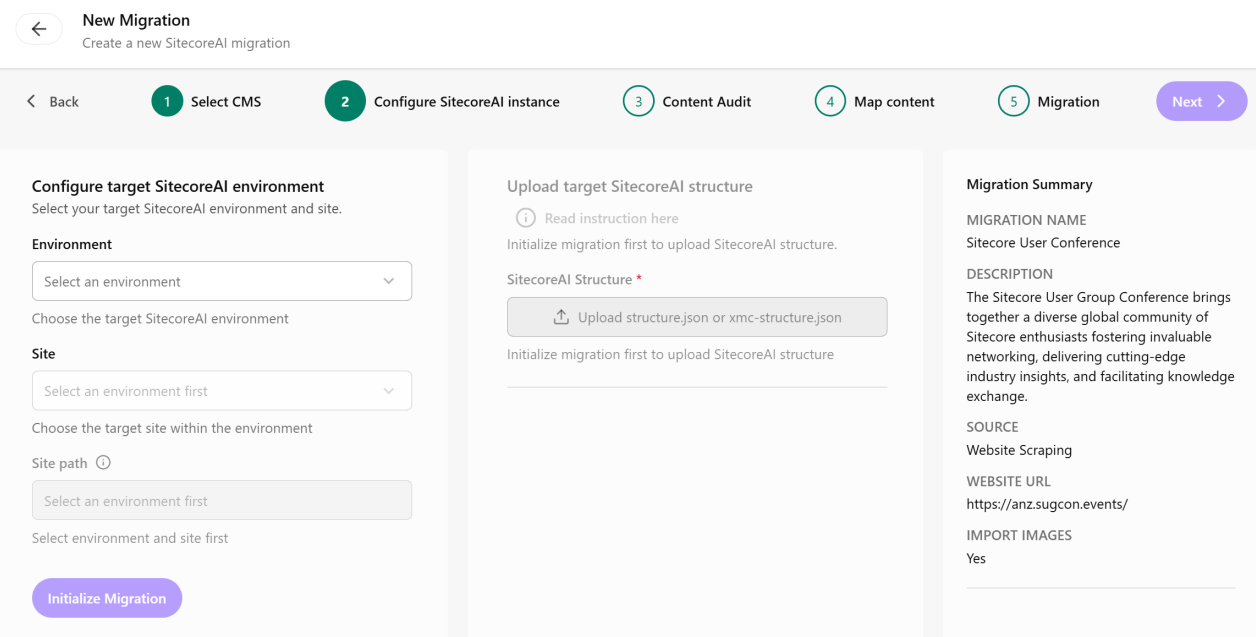Open the Configure SitecoreAI instance step
This screenshot has width=1256, height=637.
pyautogui.click(x=467, y=101)
